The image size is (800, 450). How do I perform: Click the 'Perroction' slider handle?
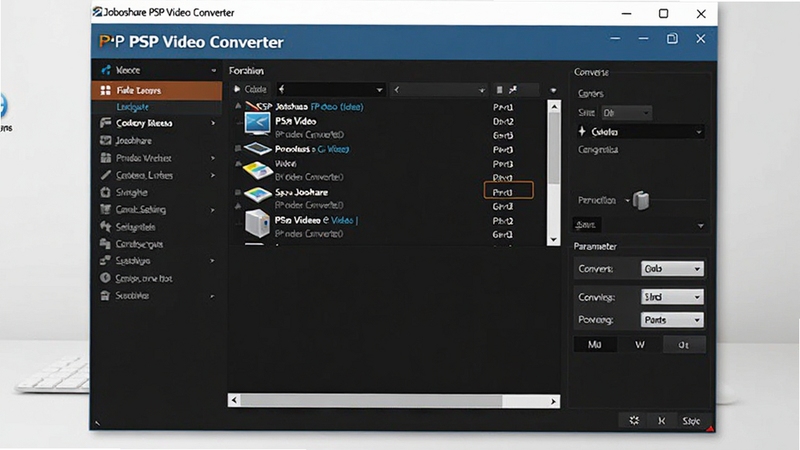click(x=641, y=200)
